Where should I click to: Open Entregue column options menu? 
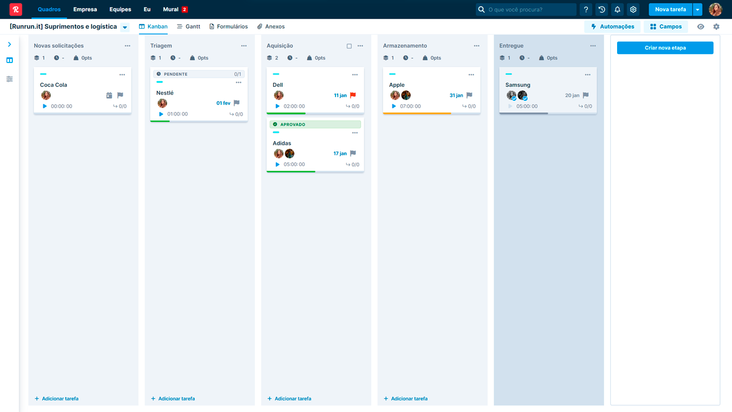[x=592, y=46]
